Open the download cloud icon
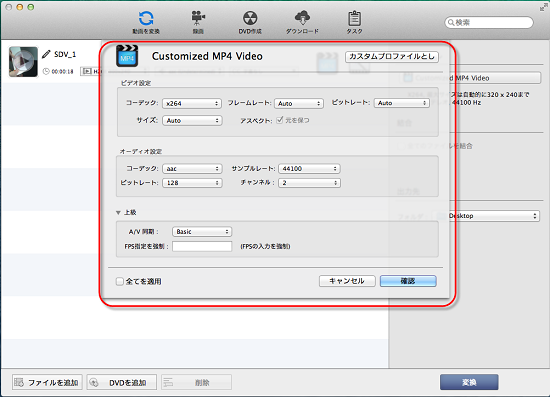 (x=302, y=18)
